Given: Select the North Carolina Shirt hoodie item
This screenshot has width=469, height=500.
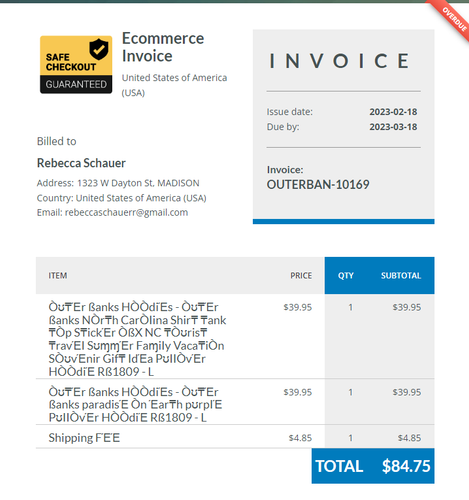Looking at the screenshot, I should click(137, 339).
